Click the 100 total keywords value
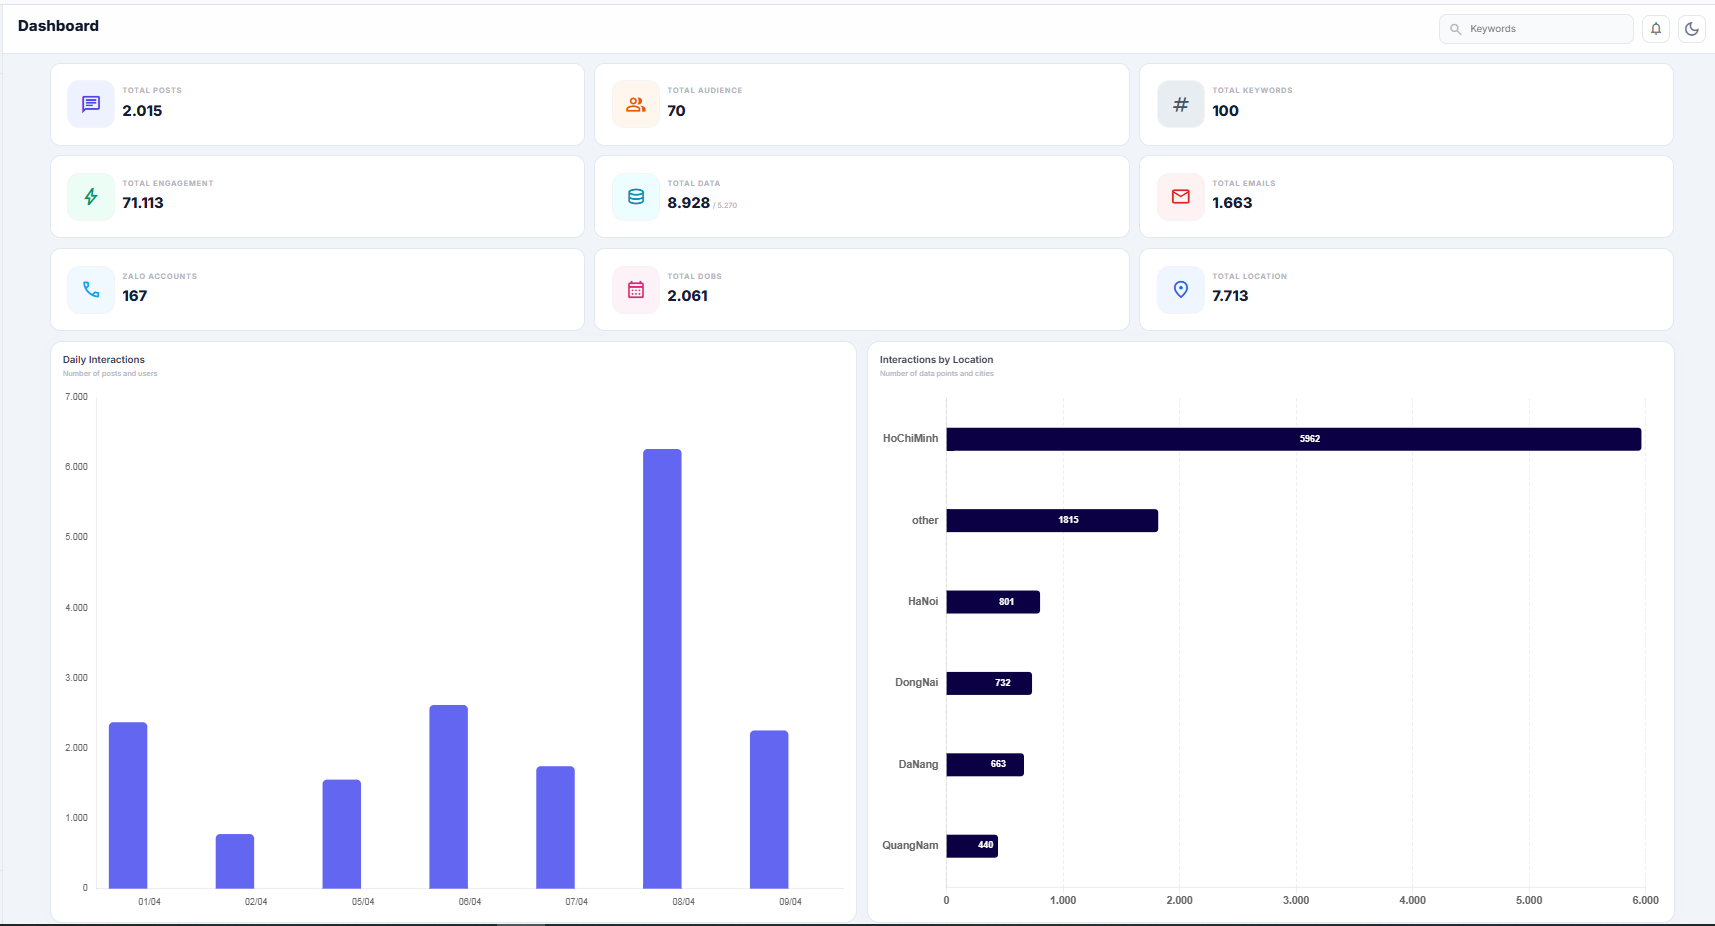The width and height of the screenshot is (1715, 926). click(1226, 111)
